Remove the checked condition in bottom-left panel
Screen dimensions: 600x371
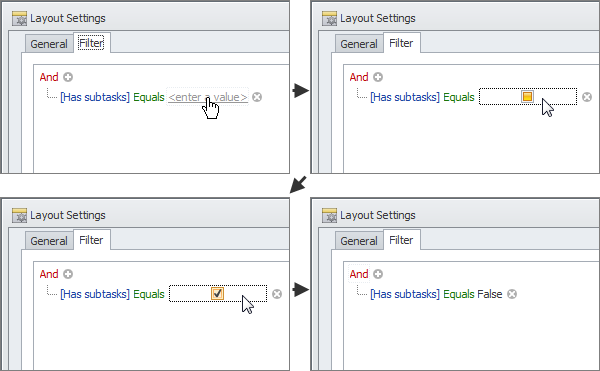277,294
